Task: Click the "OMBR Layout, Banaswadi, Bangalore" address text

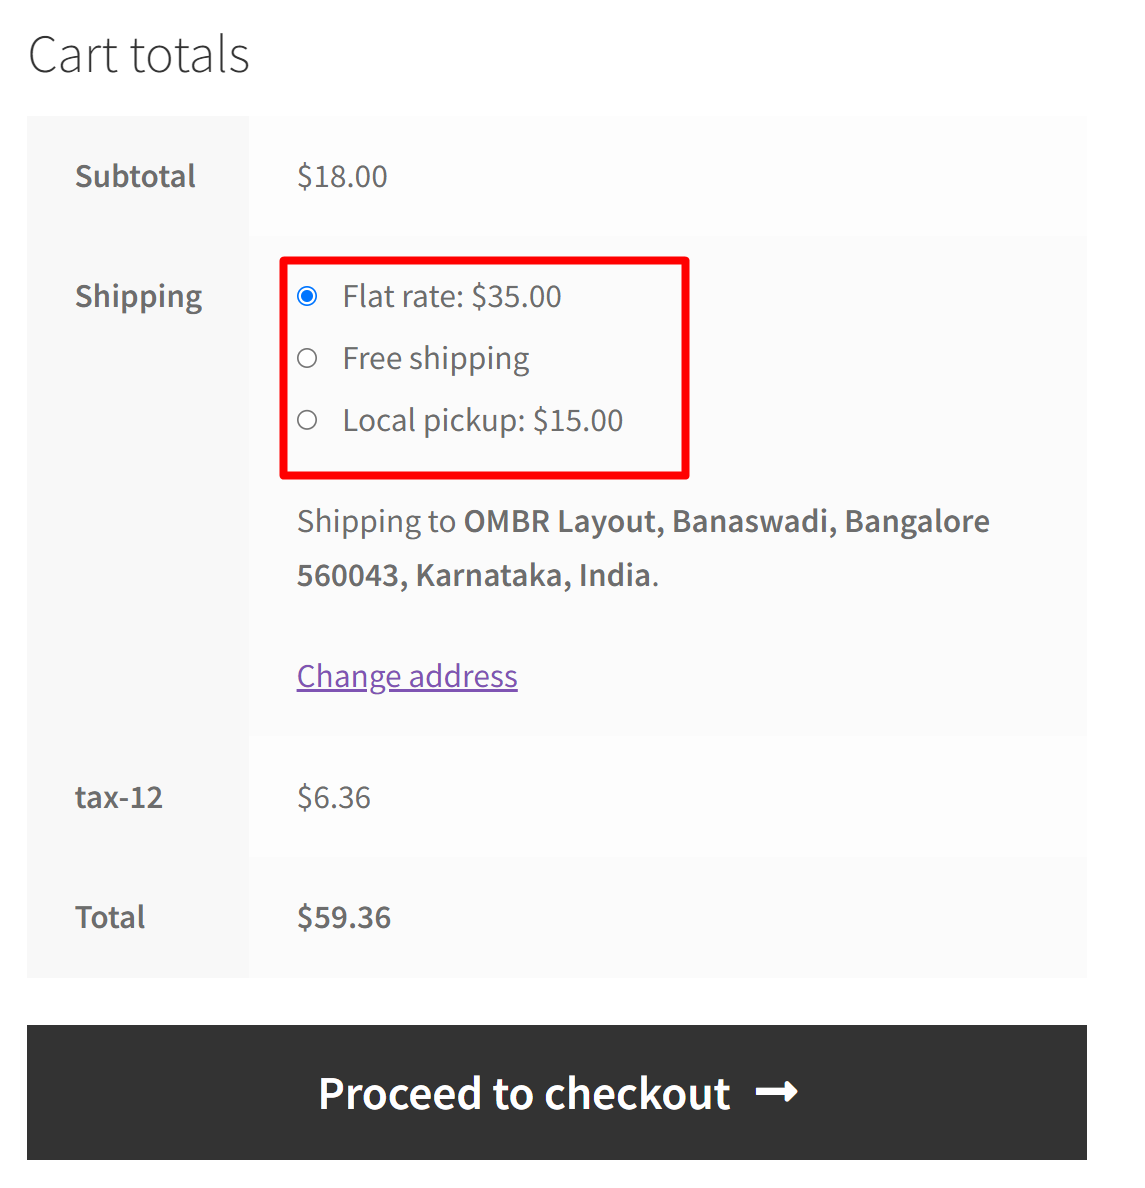Action: [x=726, y=522]
